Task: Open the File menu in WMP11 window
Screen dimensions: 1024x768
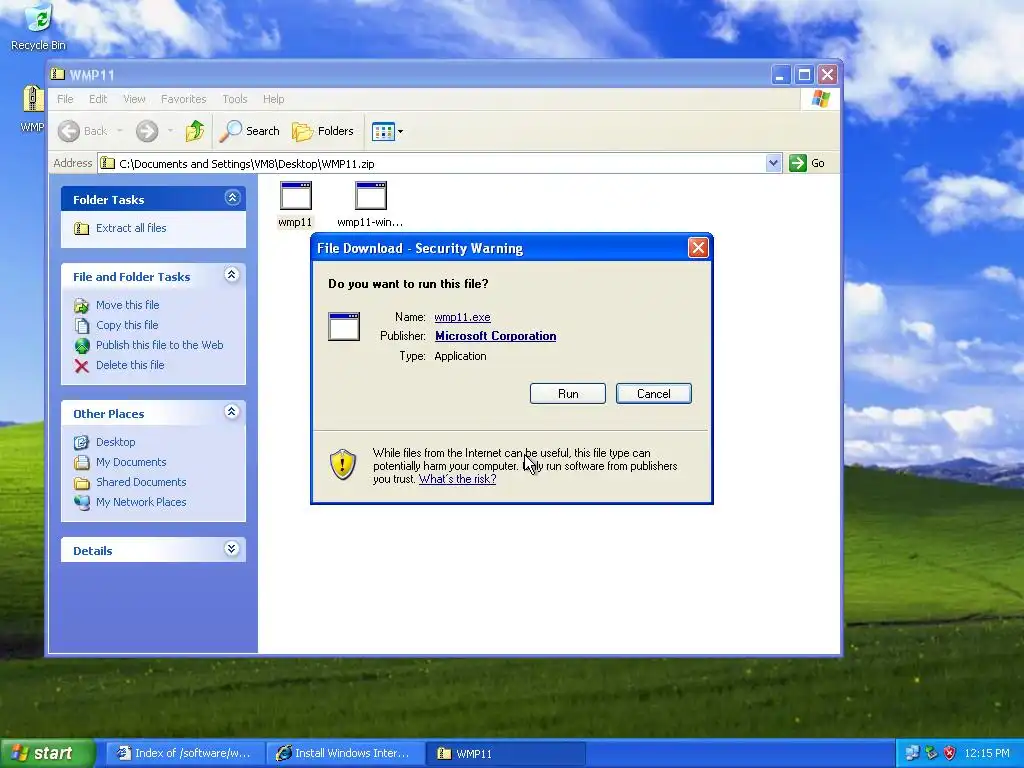Action: pyautogui.click(x=65, y=99)
